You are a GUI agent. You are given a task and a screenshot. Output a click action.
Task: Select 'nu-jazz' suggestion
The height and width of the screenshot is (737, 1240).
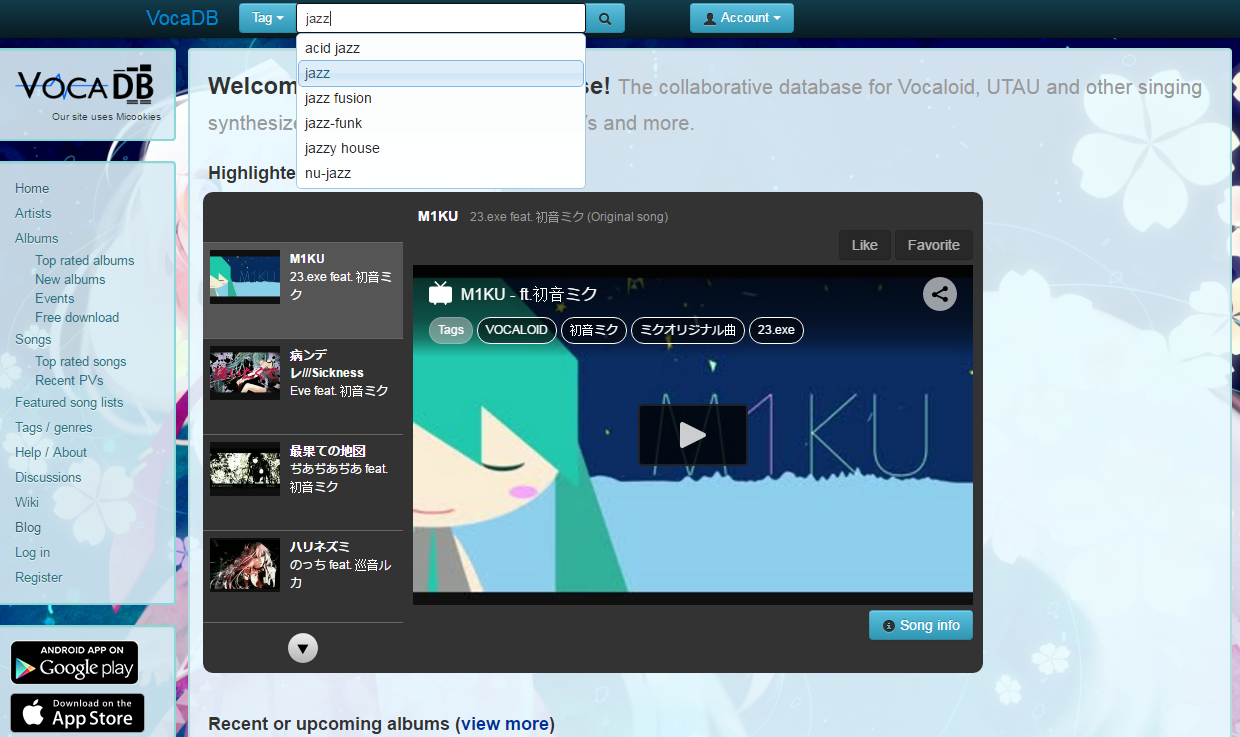click(x=441, y=173)
